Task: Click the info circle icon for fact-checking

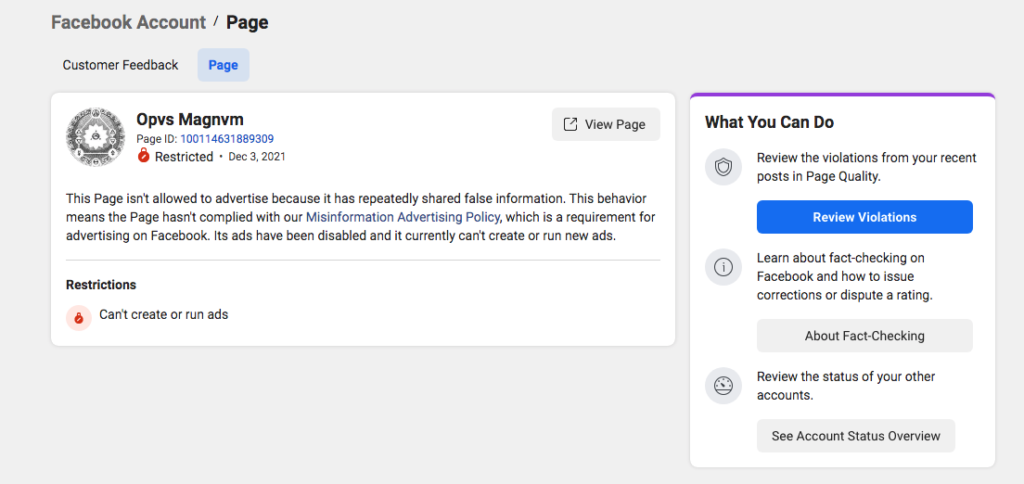Action: tap(723, 267)
